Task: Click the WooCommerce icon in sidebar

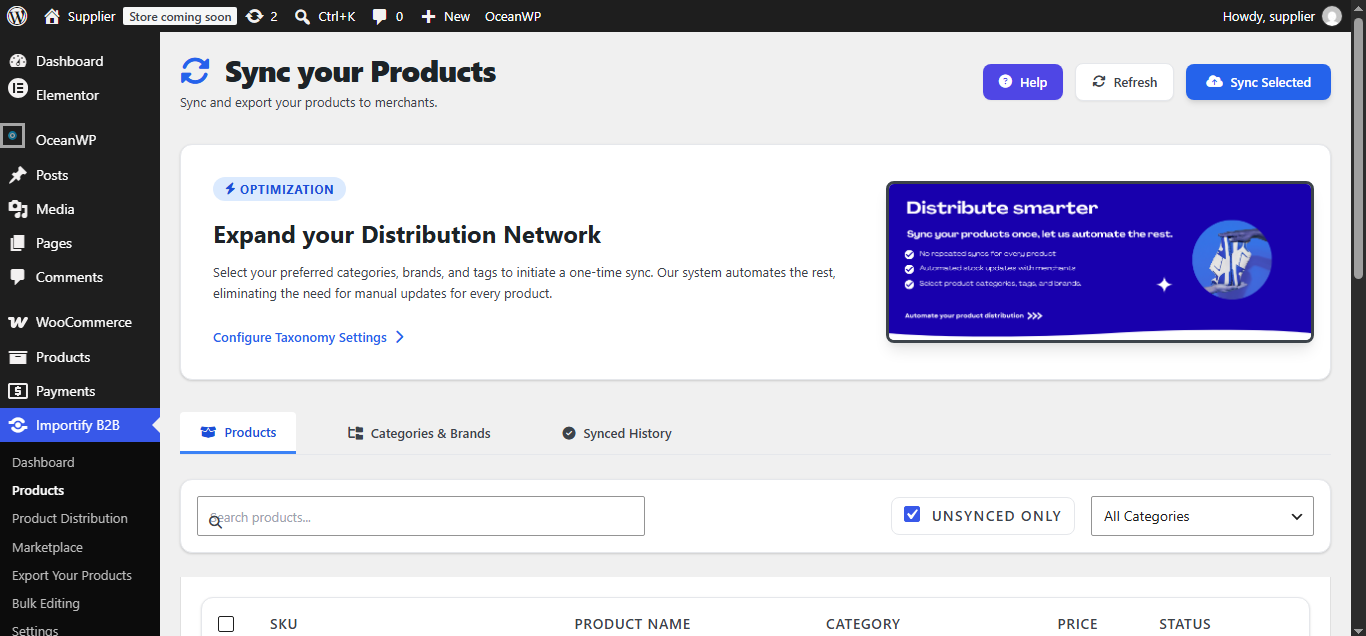Action: tap(17, 322)
